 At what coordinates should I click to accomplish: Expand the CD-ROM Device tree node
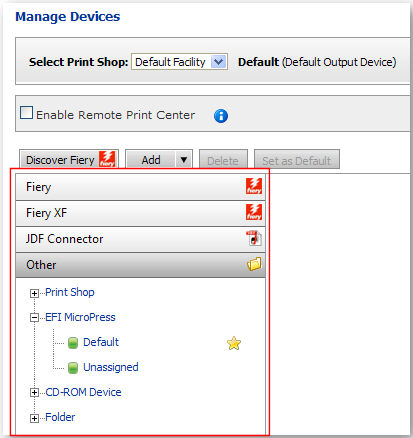click(x=34, y=393)
